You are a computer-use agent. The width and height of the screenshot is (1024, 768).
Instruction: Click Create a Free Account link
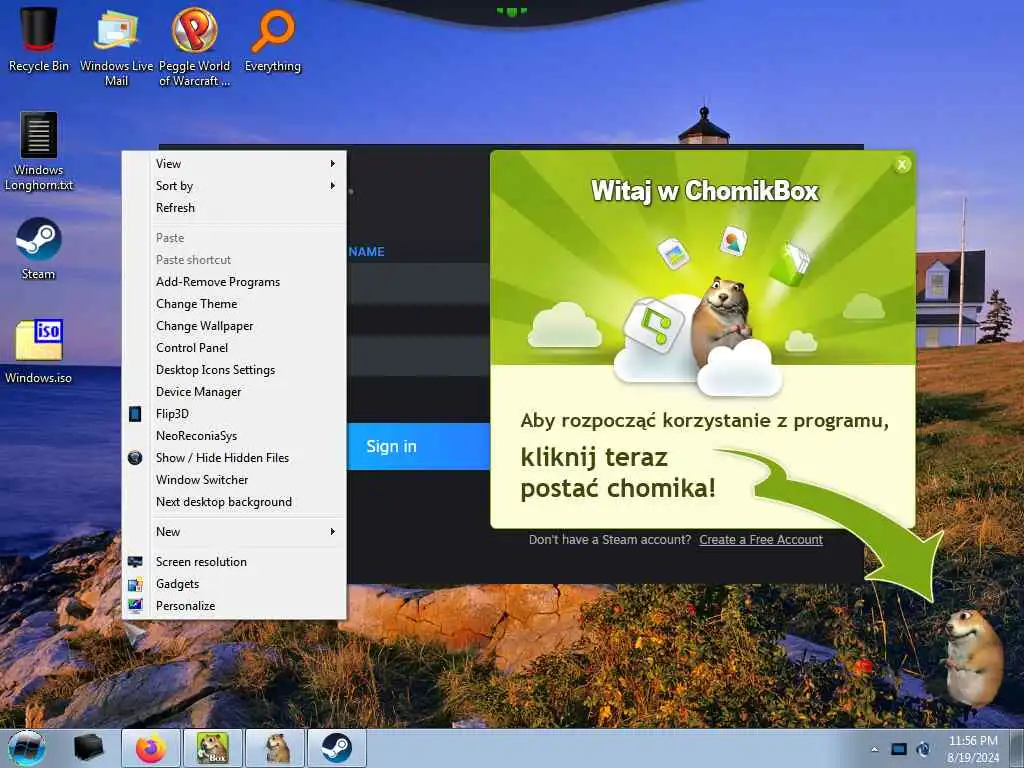pos(761,540)
